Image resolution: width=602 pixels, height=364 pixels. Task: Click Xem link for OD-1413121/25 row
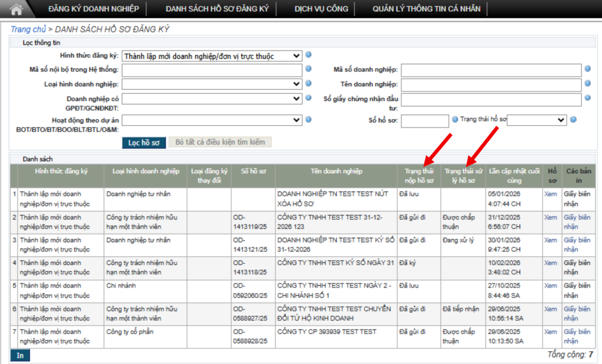[551, 240]
